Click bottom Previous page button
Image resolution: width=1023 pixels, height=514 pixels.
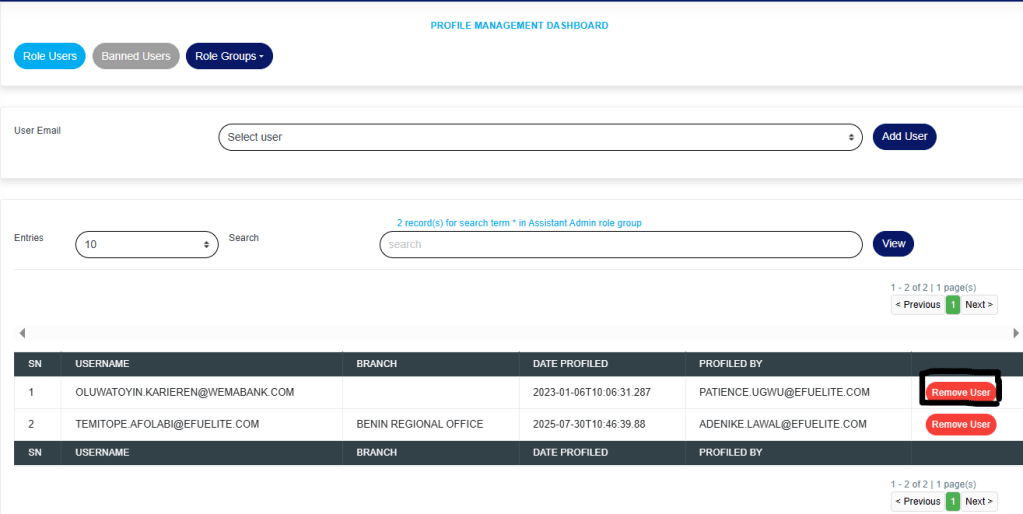[917, 501]
